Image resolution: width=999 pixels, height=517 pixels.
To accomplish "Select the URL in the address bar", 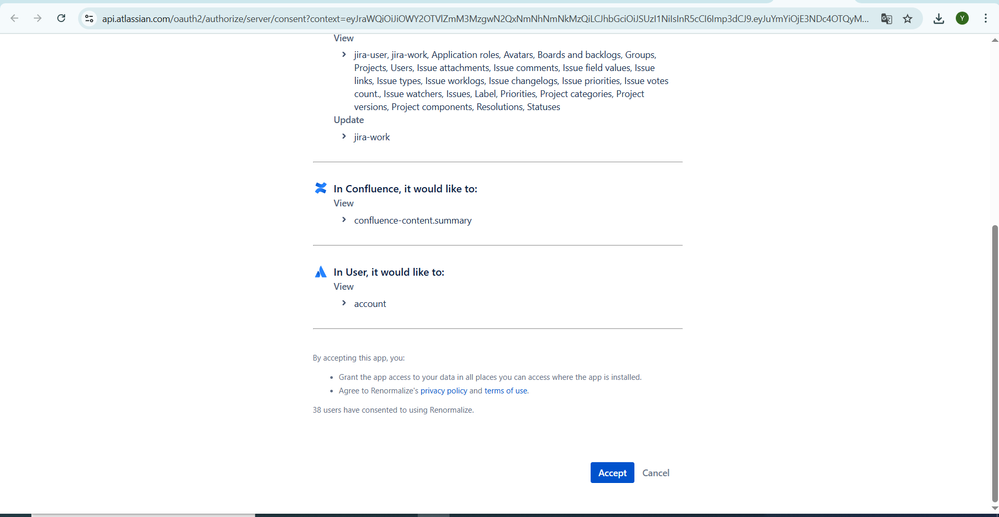I will click(485, 19).
